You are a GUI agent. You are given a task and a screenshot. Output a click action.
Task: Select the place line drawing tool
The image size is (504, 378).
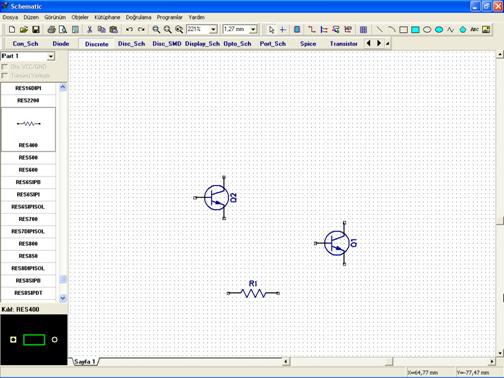(379, 30)
